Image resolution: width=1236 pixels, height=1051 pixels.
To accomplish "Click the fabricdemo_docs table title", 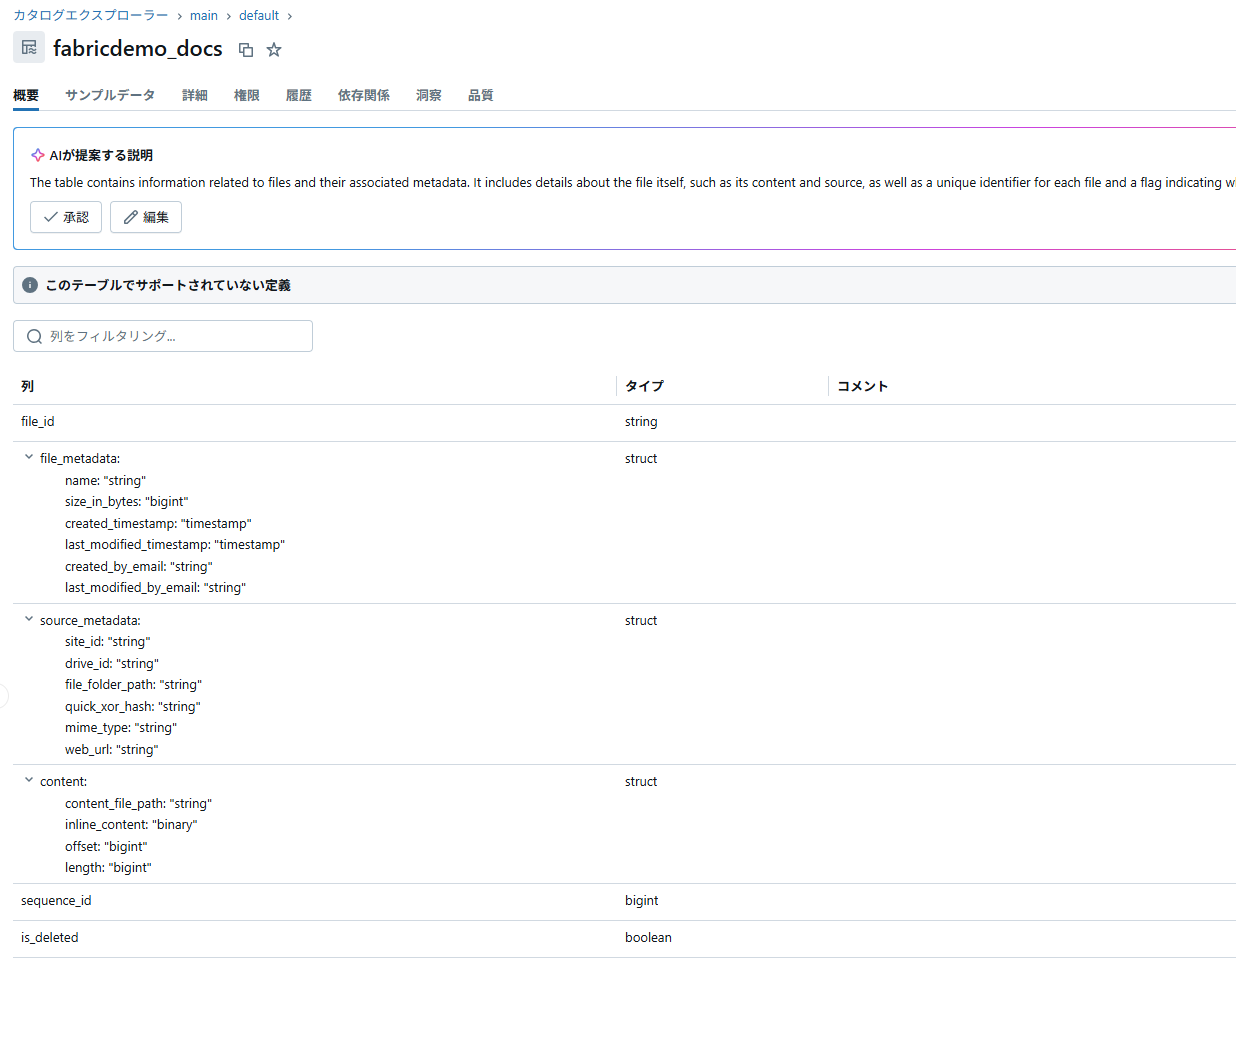I will [x=138, y=48].
